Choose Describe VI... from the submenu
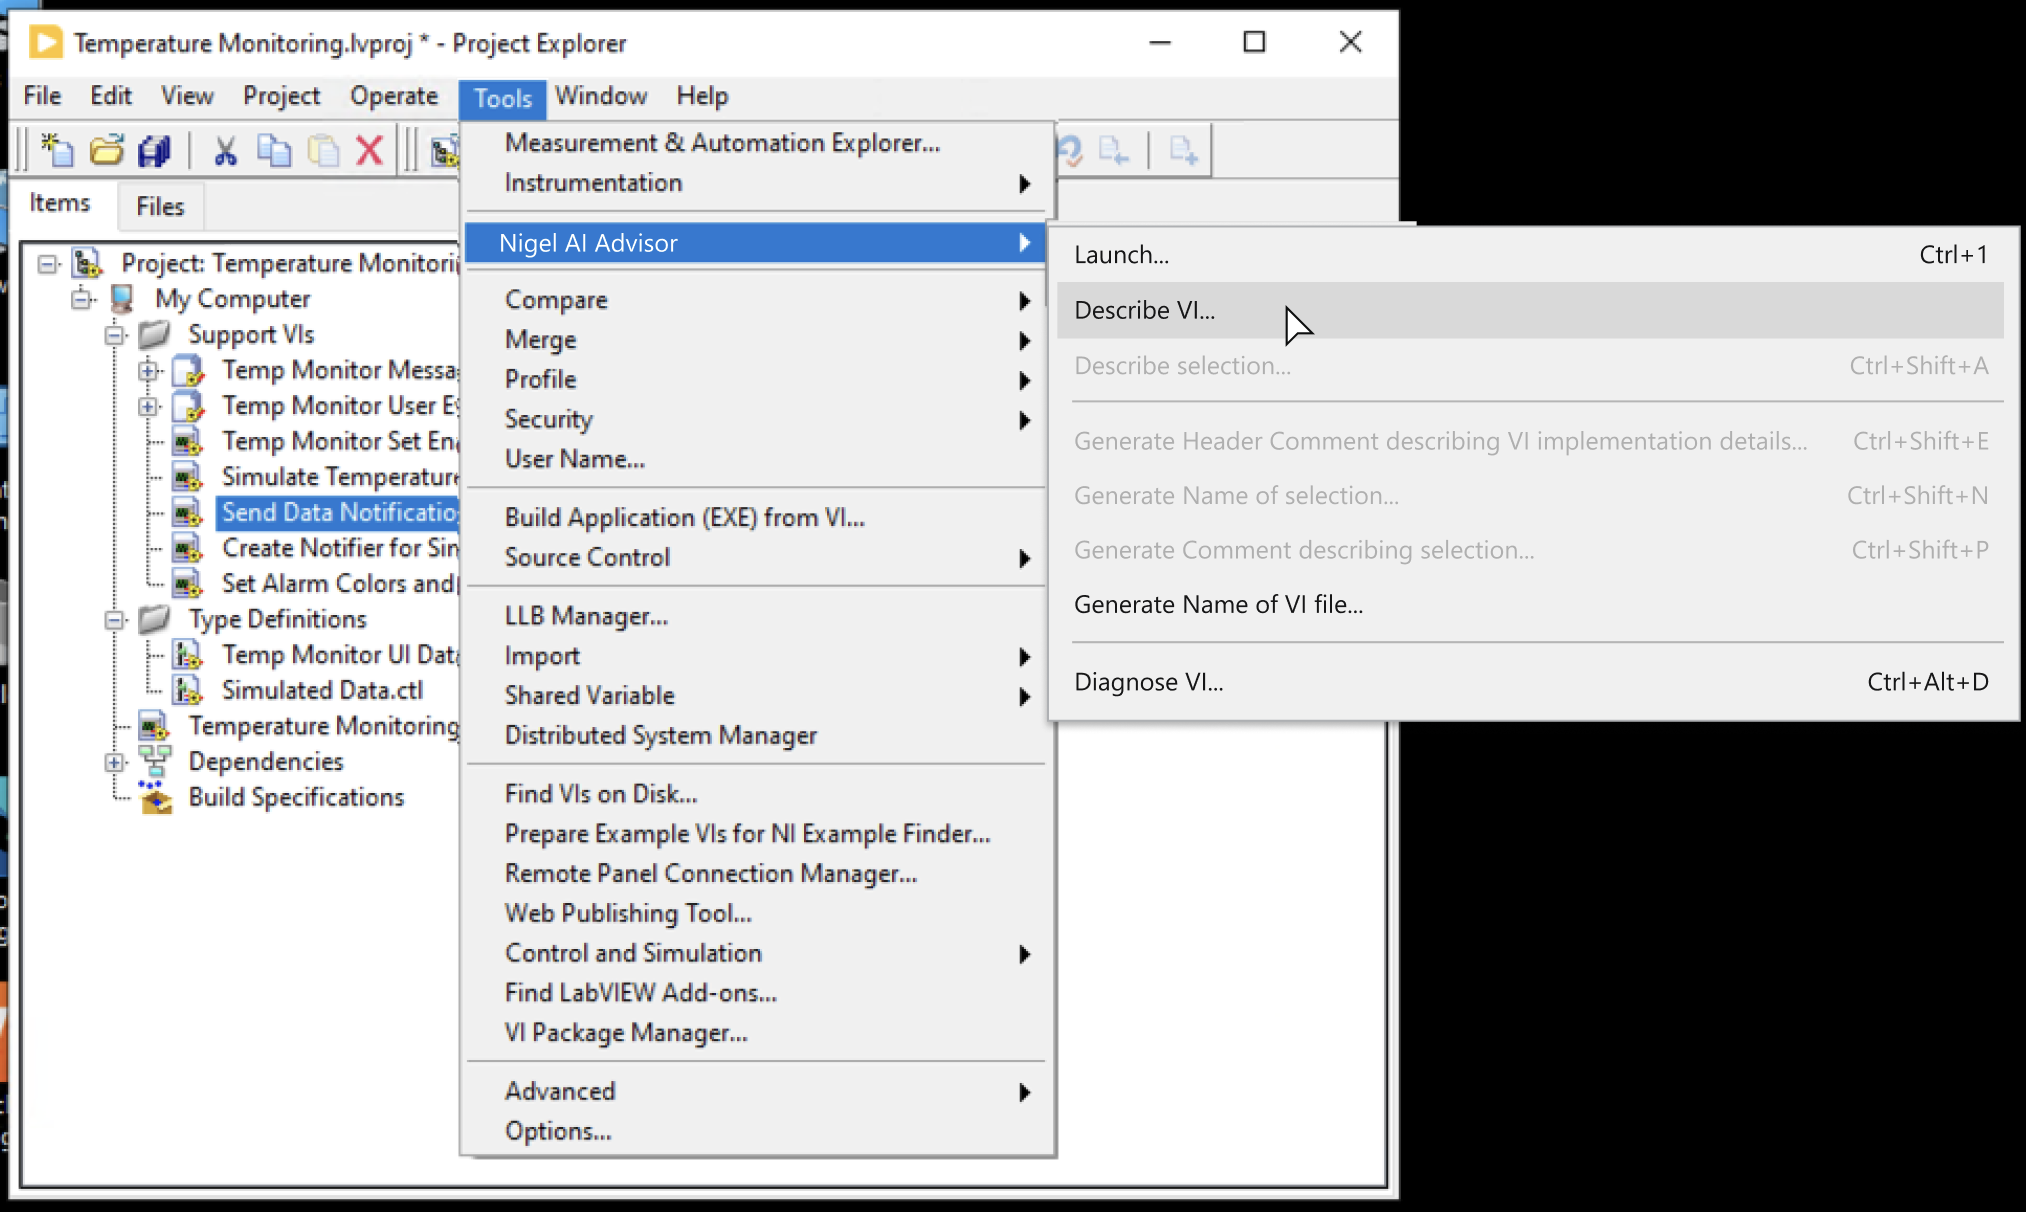The image size is (2026, 1212). click(1145, 311)
